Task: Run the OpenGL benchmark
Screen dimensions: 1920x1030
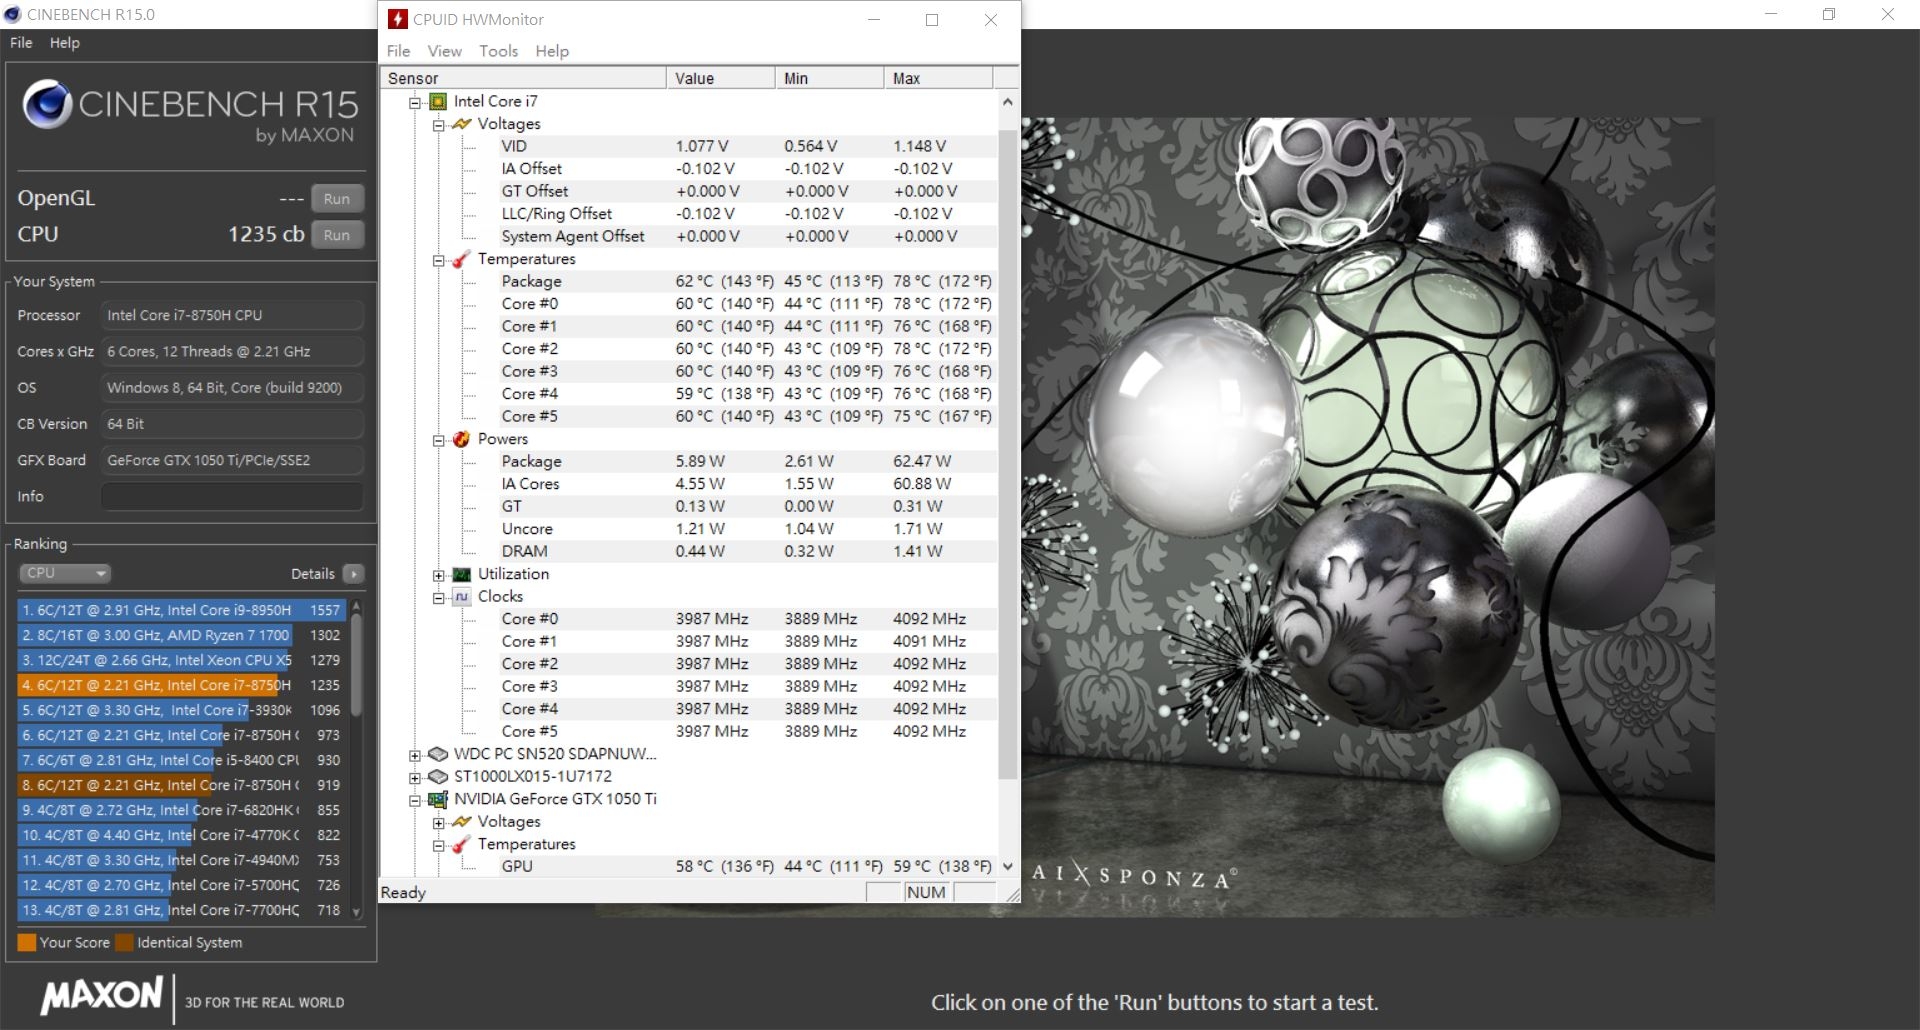Action: point(337,199)
